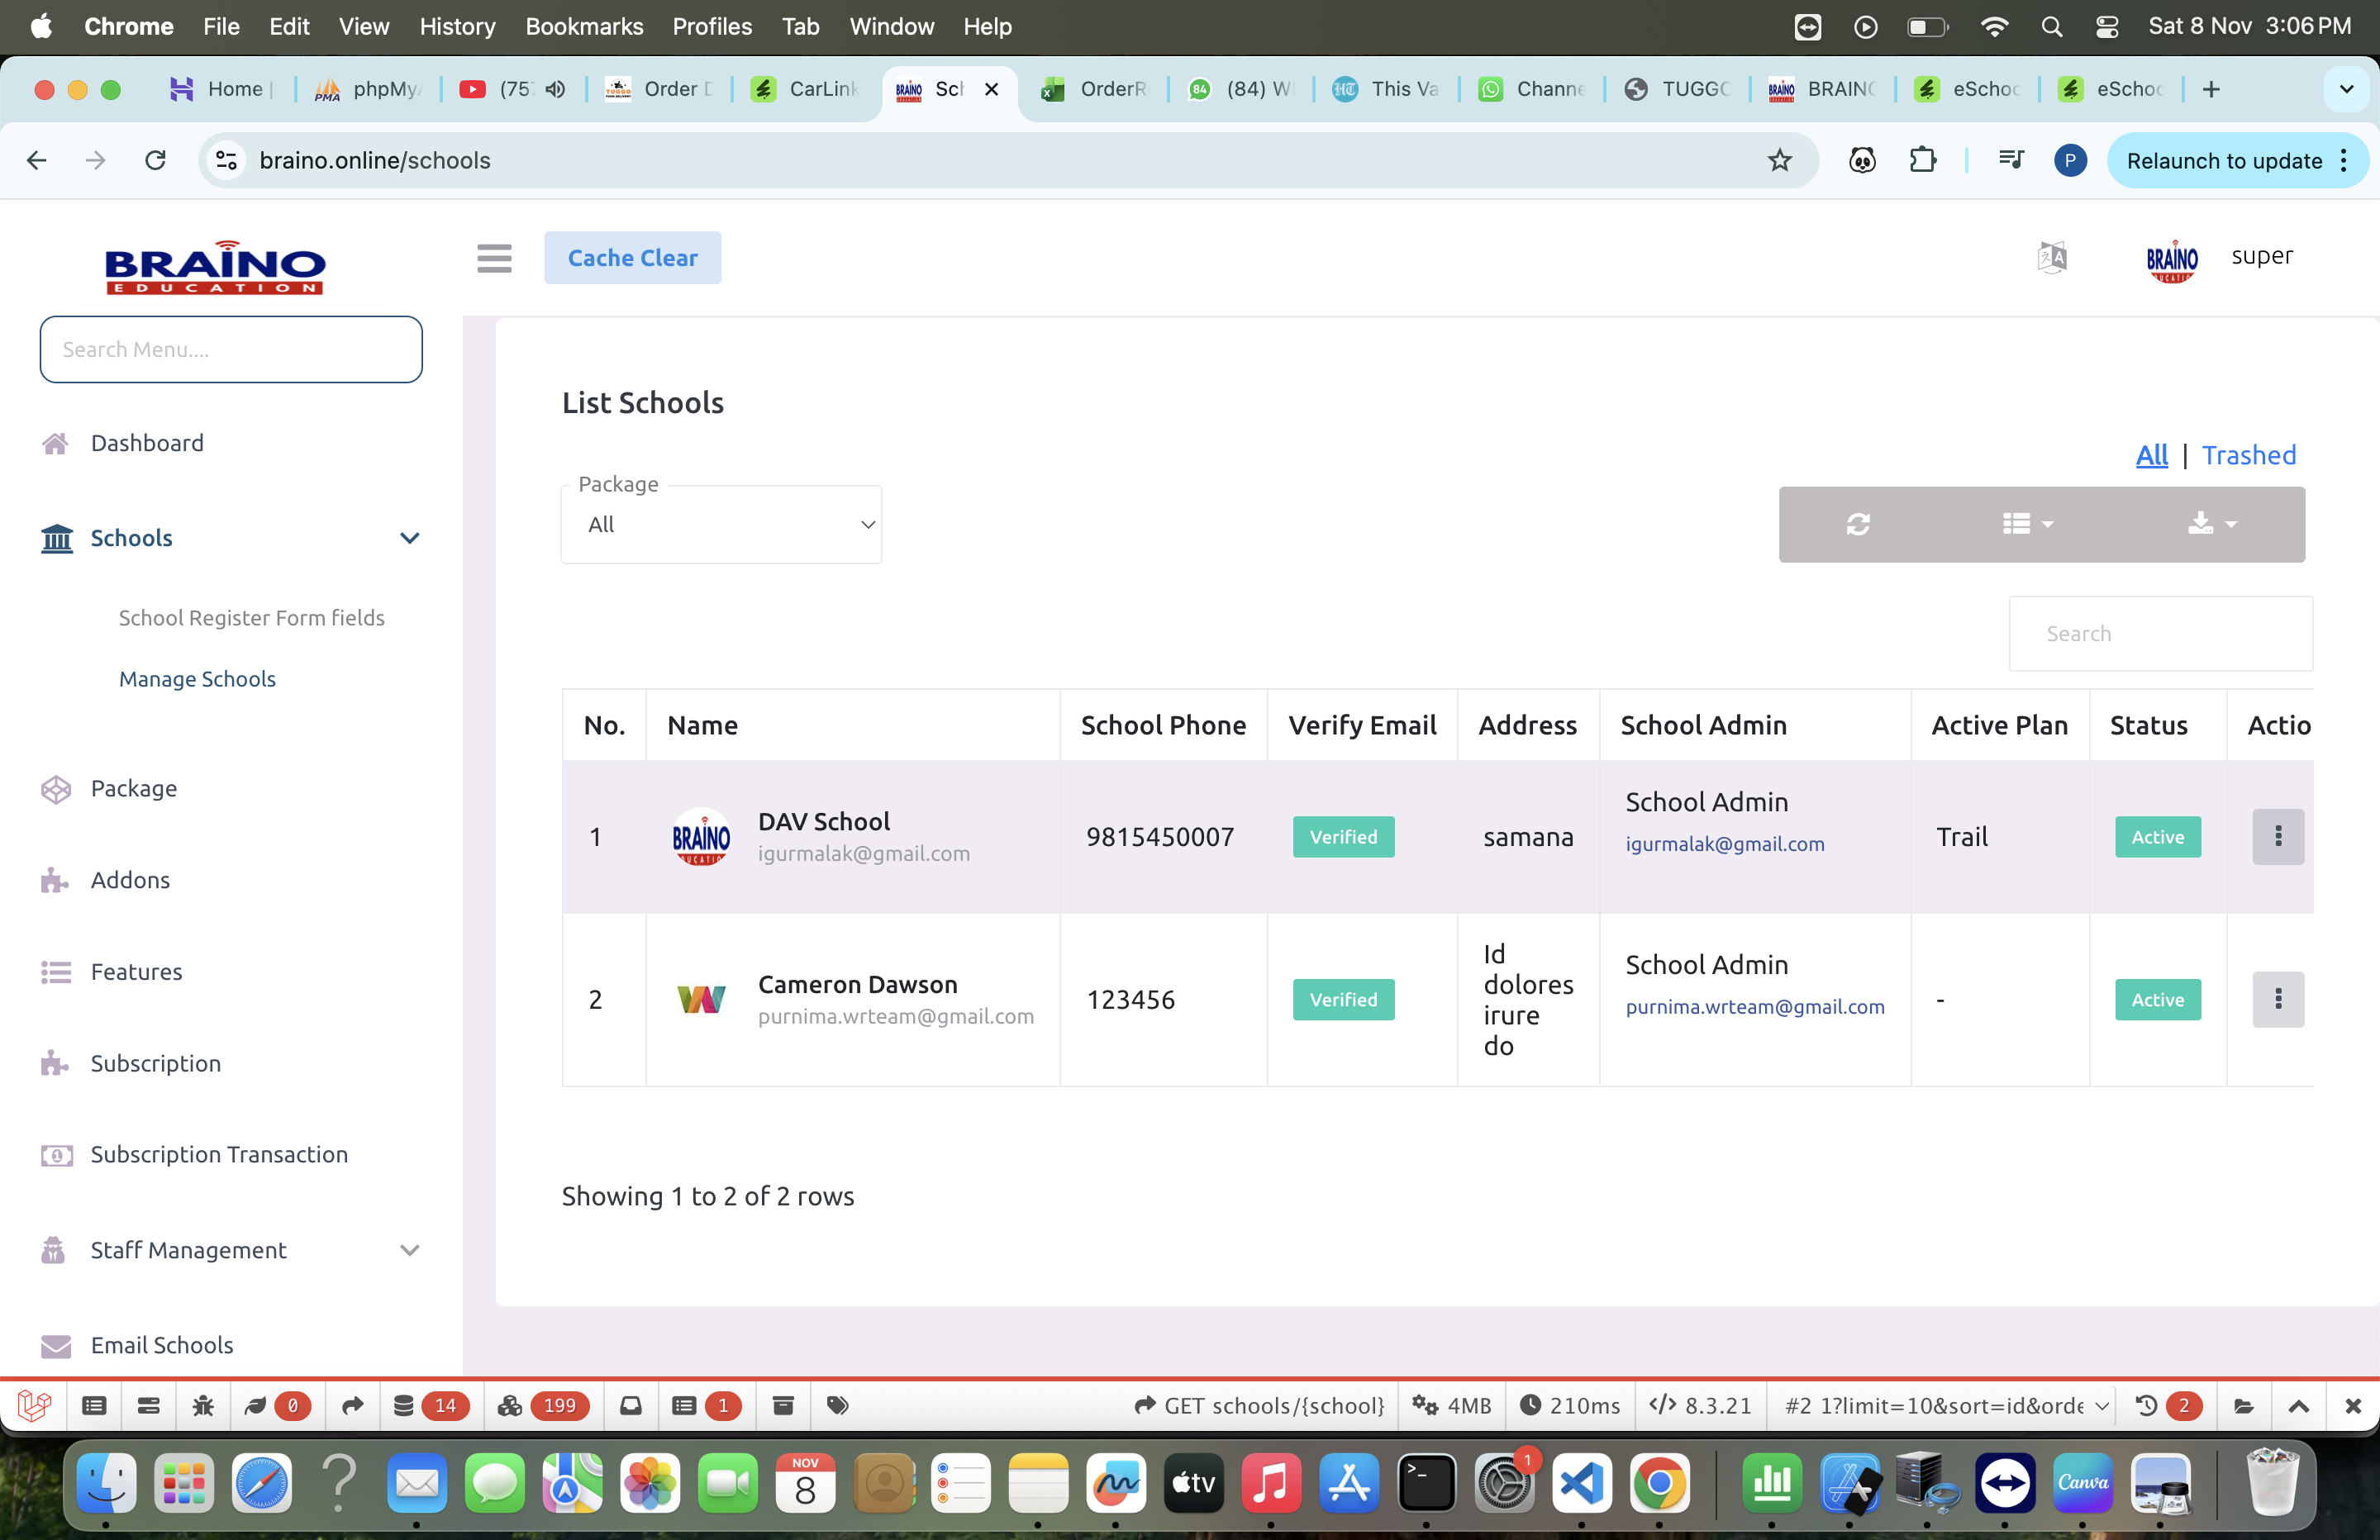Viewport: 2380px width, 1540px height.
Task: Expand the Staff Management menu
Action: tap(409, 1250)
